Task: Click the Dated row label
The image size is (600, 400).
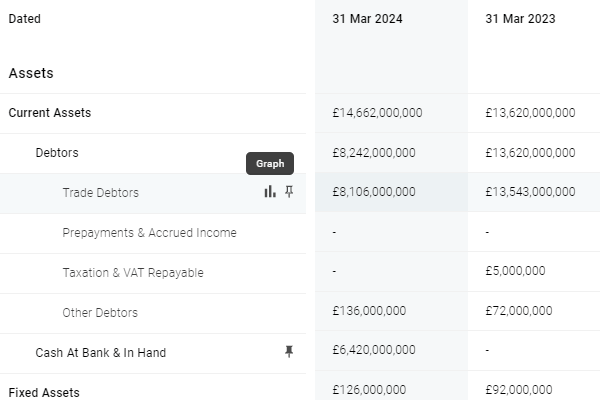Action: [25, 18]
